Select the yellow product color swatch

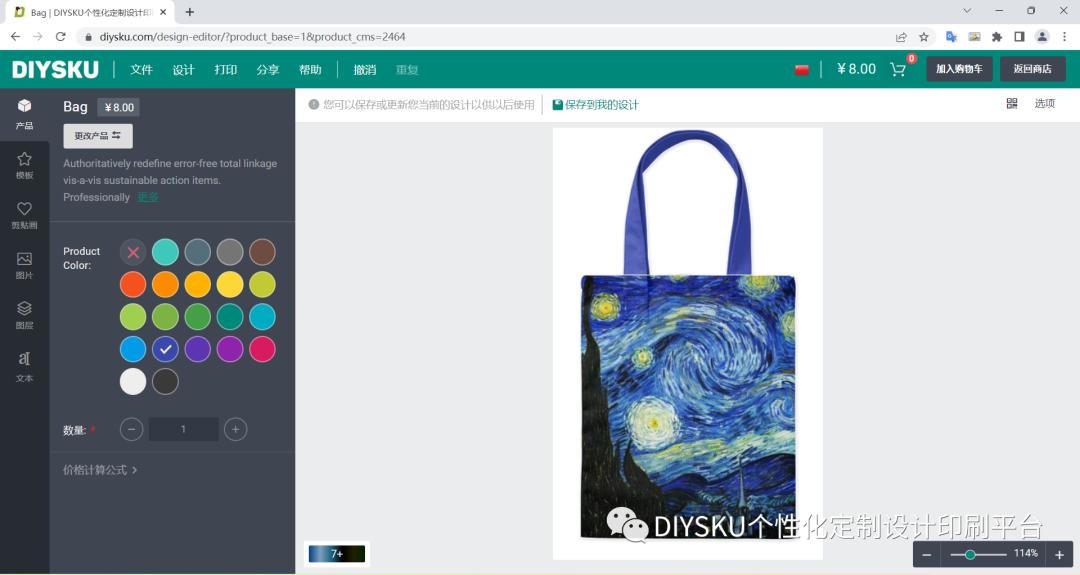click(x=230, y=284)
